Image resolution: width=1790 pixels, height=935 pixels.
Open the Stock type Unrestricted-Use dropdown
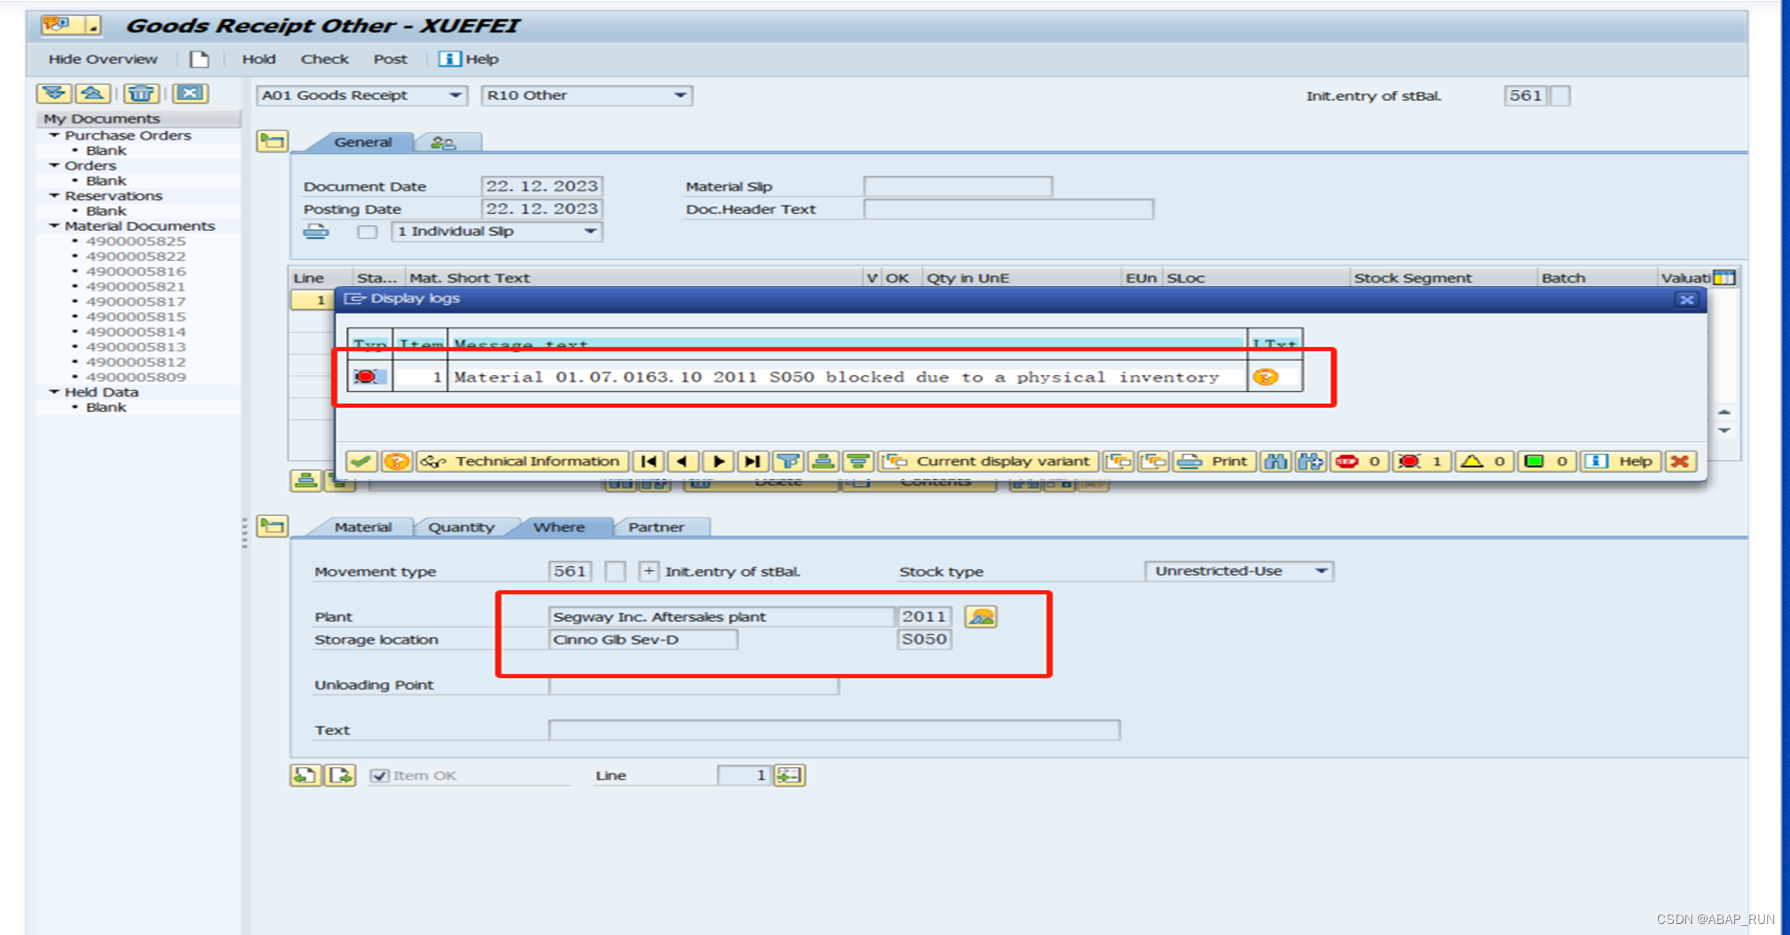tap(1319, 571)
